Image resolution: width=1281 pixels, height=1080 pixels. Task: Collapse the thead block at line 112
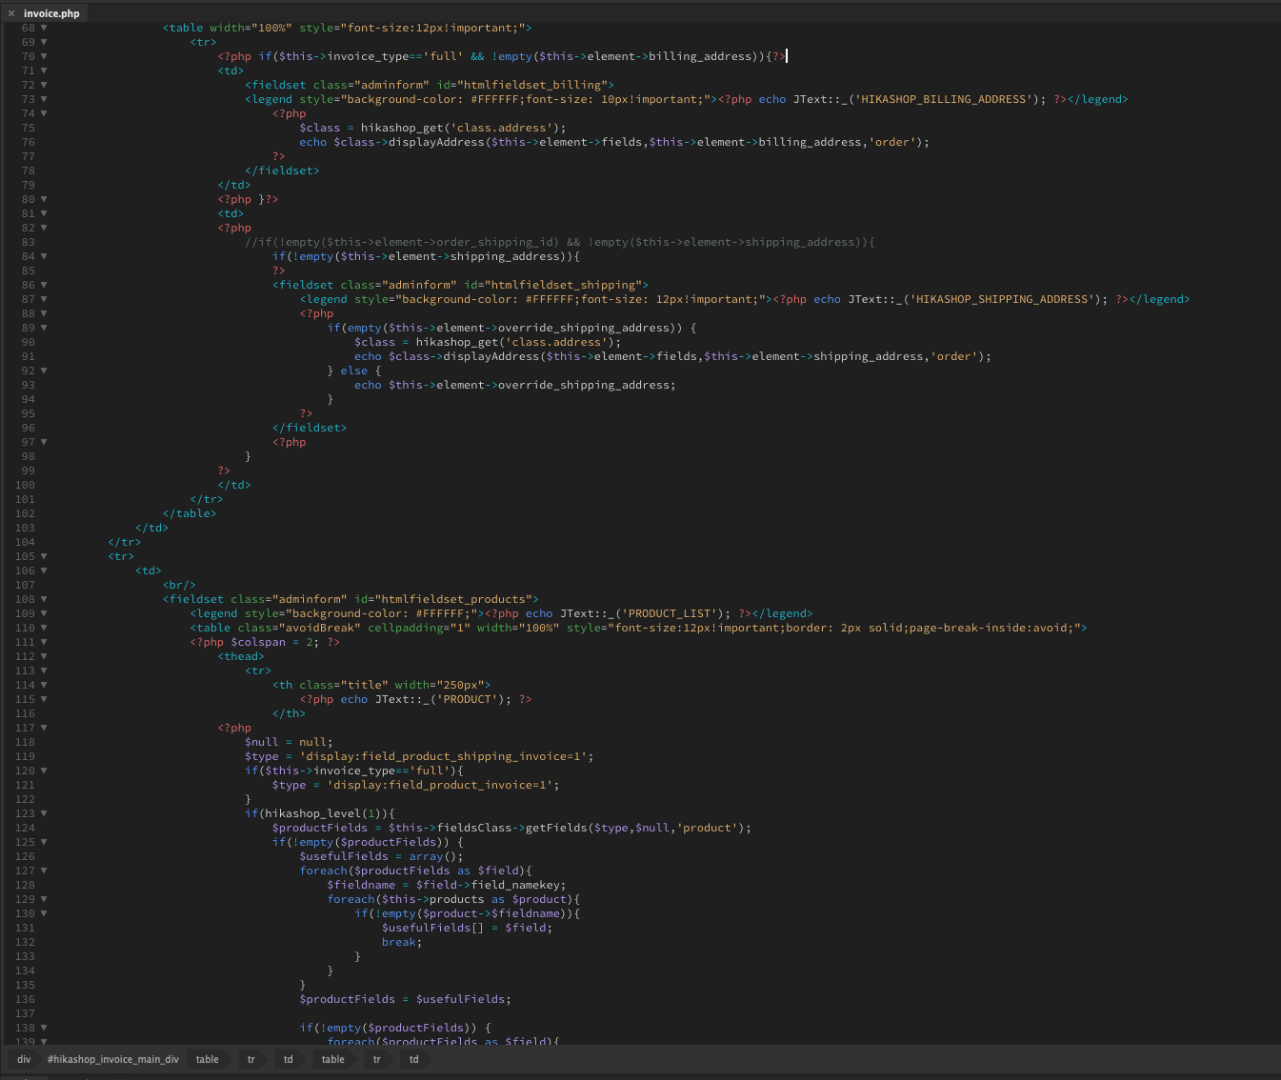(x=44, y=656)
